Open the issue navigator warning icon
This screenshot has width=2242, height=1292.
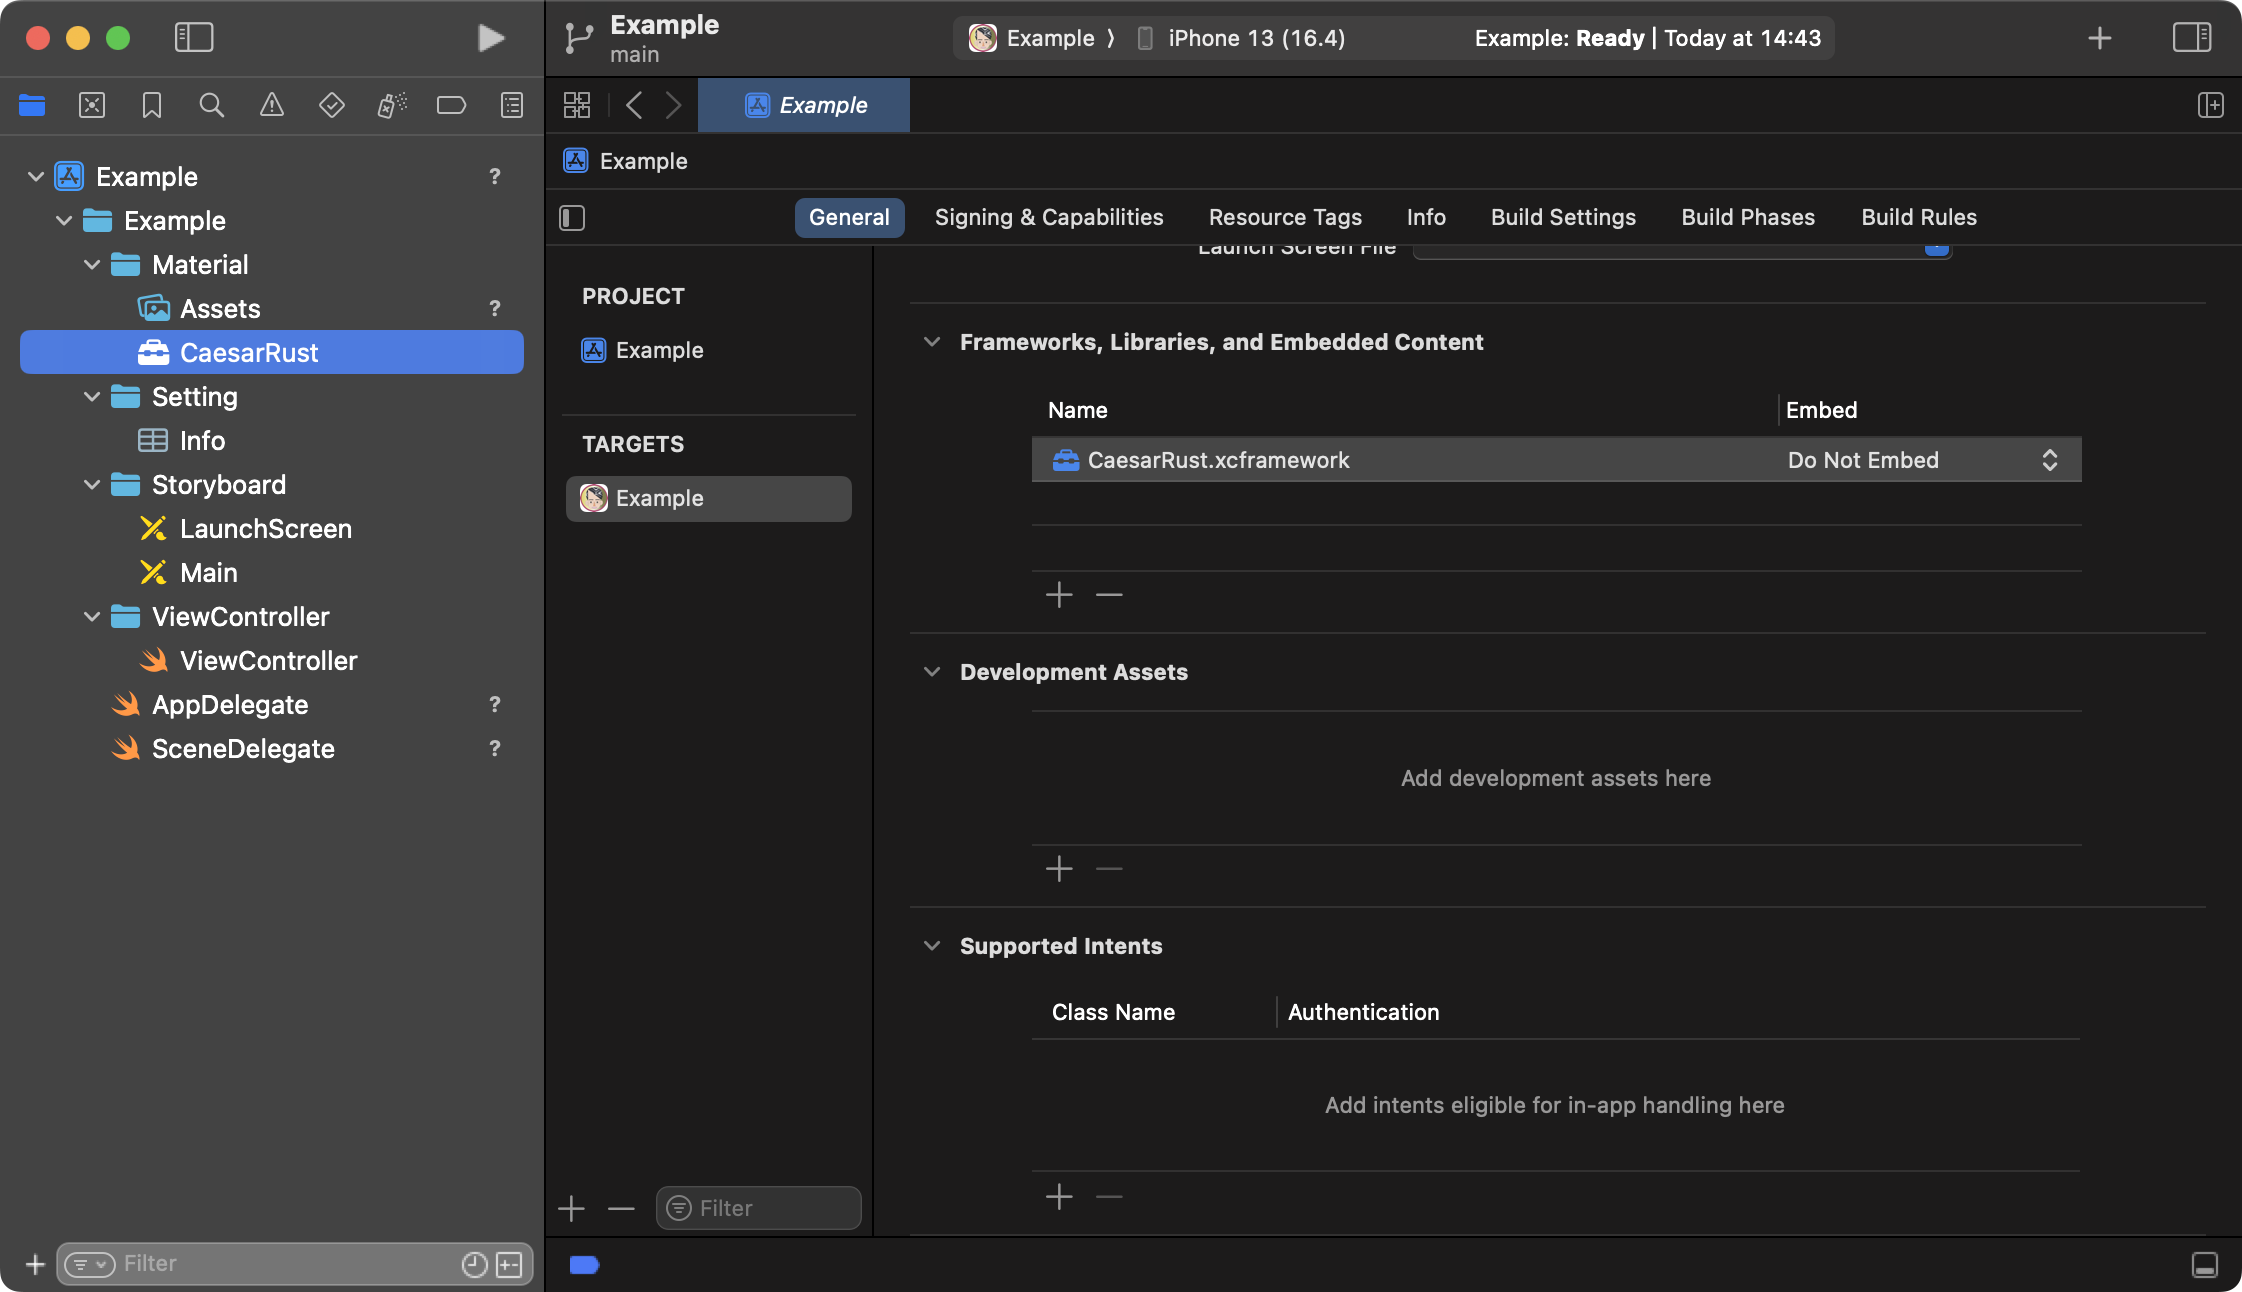[x=271, y=105]
